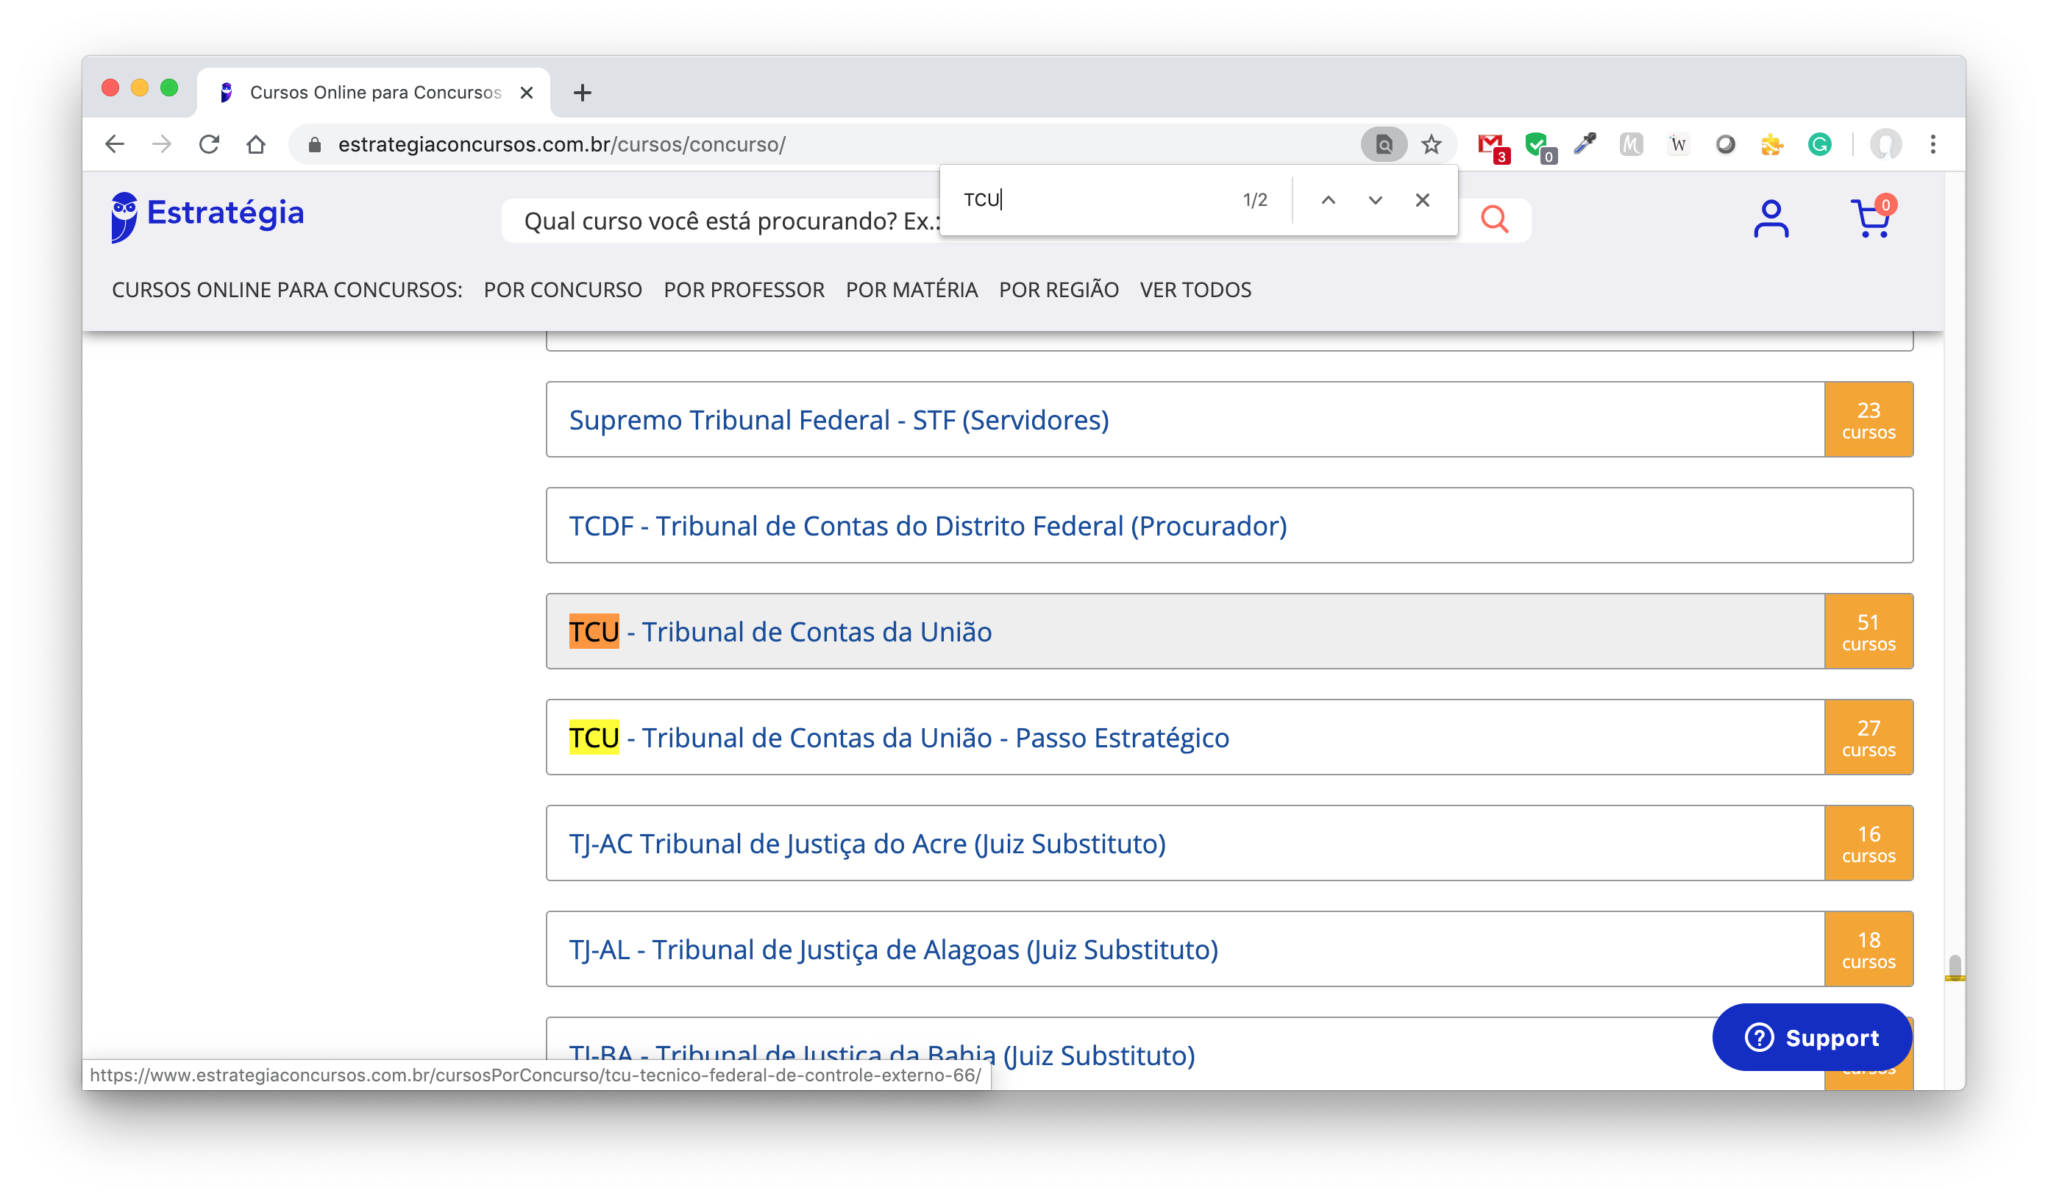Open the Chrome three-dot menu
Screen dimensions: 2048x1199
(1933, 144)
